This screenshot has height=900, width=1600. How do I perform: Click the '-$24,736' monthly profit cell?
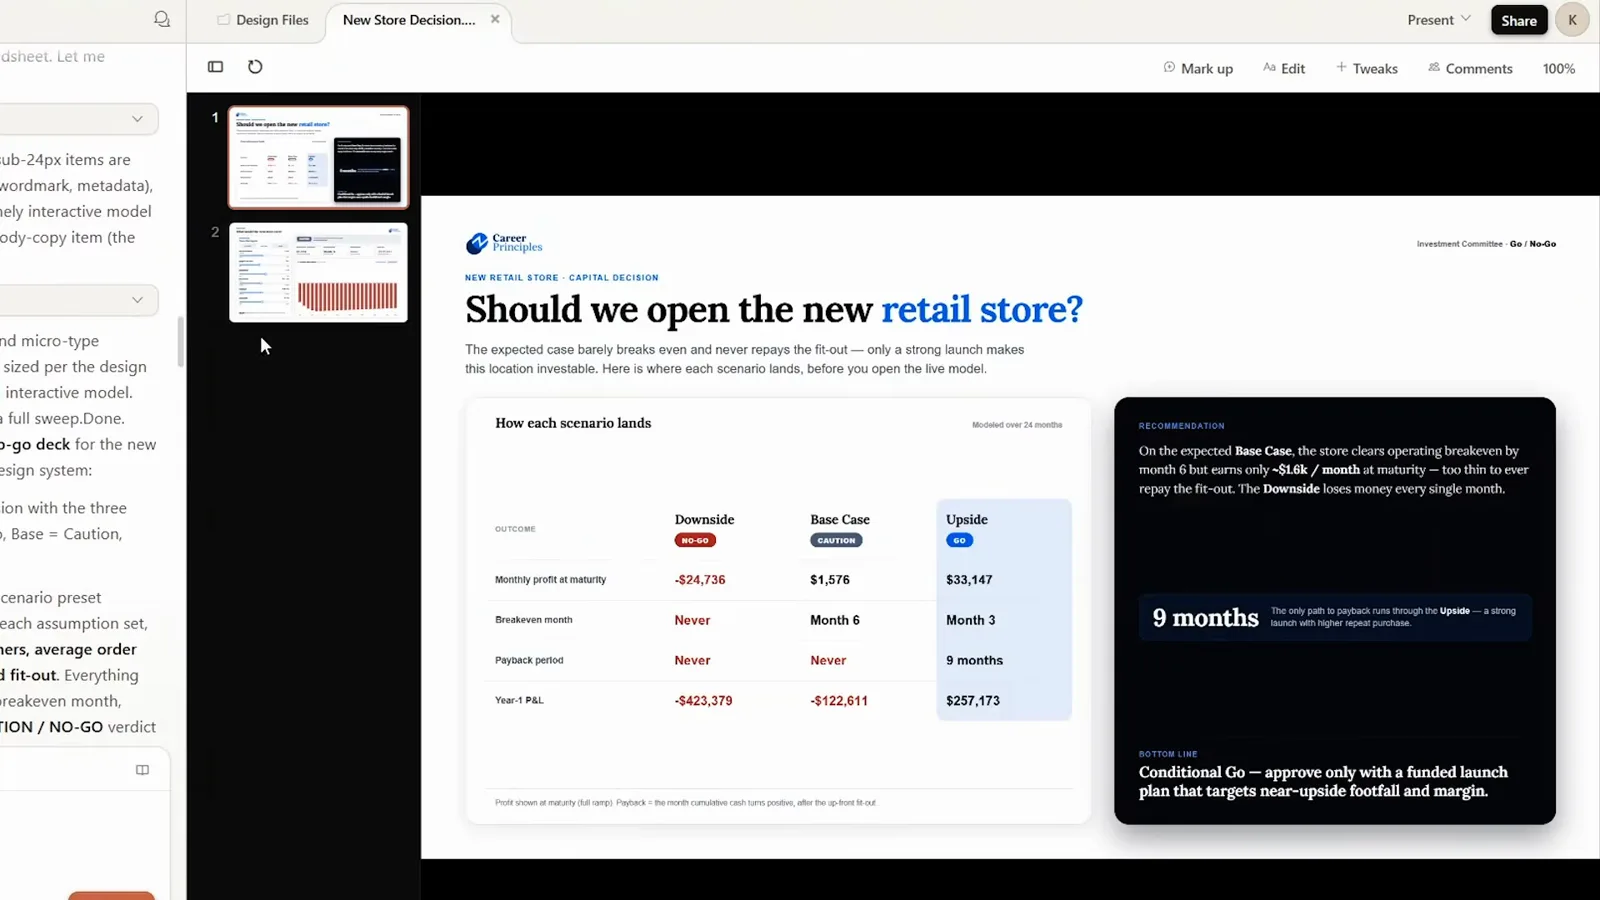tap(700, 580)
